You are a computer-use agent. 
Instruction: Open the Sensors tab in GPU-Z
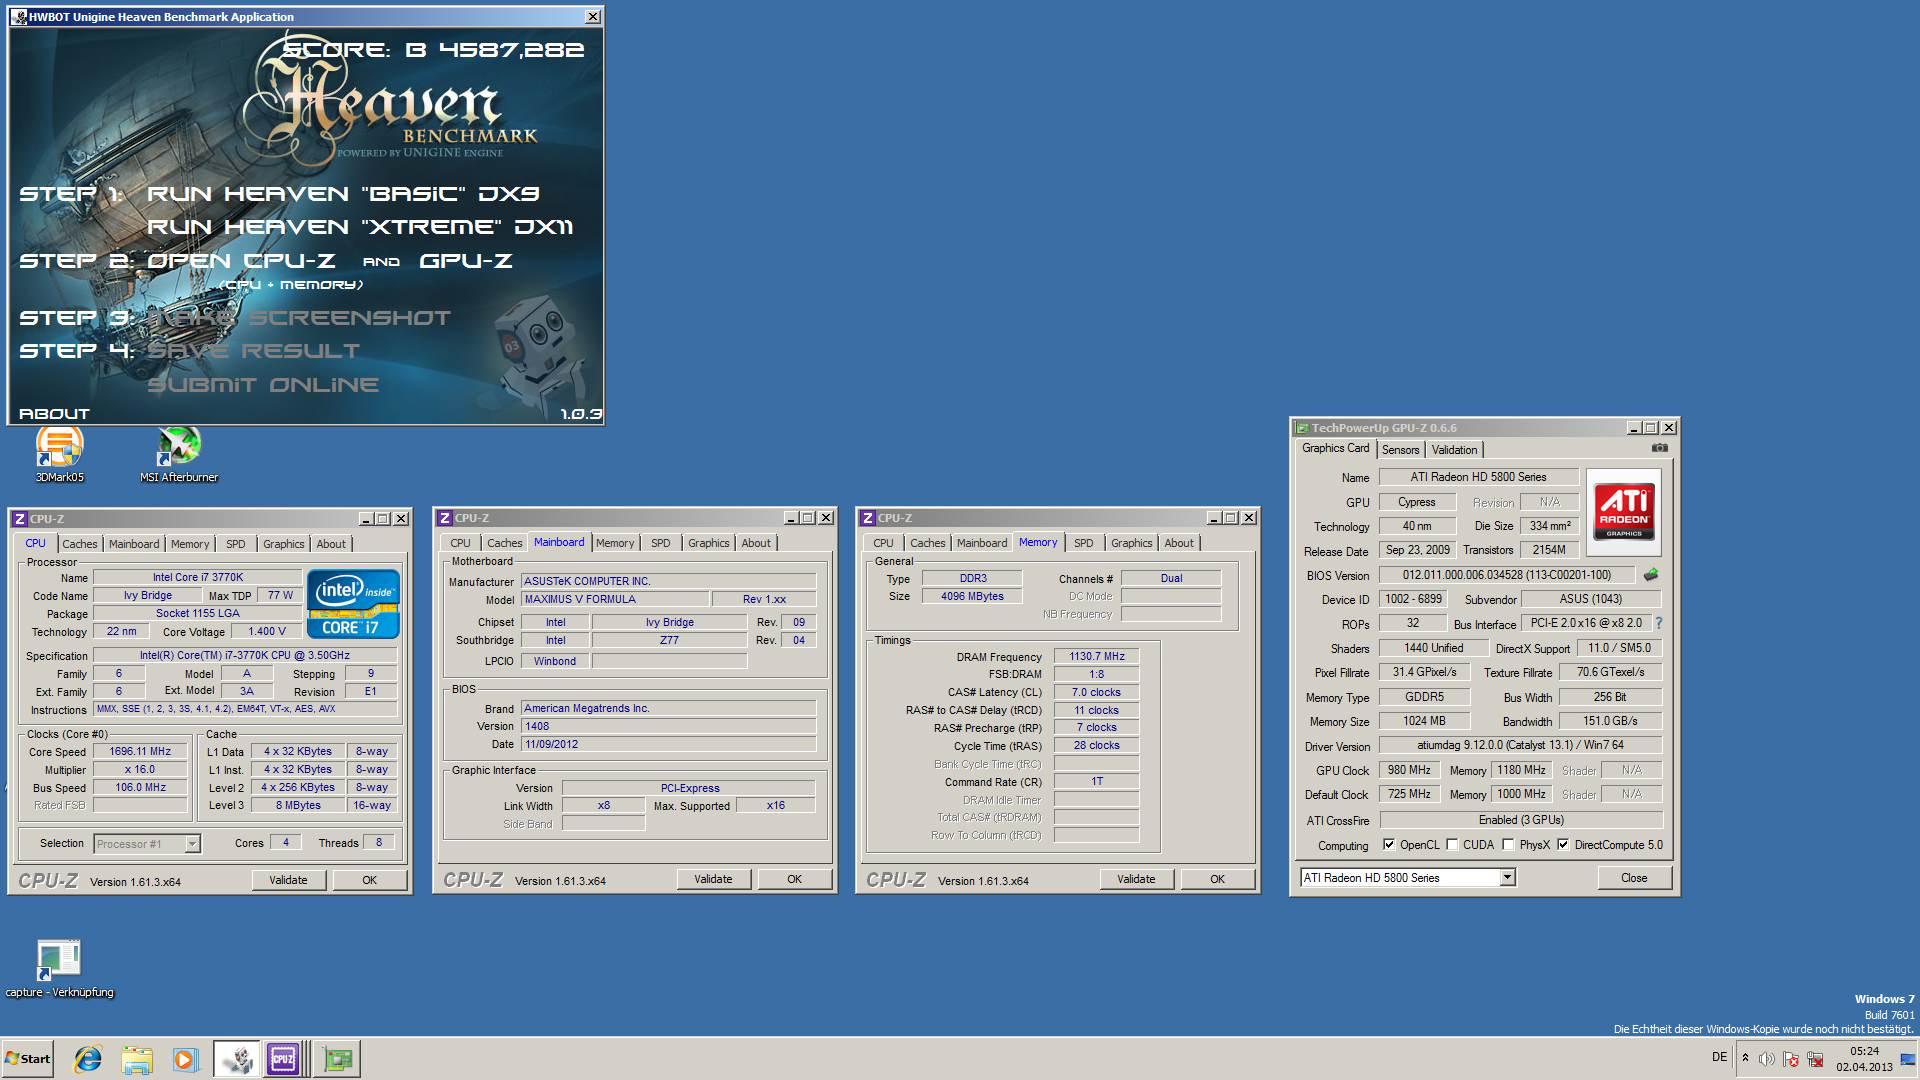1400,450
